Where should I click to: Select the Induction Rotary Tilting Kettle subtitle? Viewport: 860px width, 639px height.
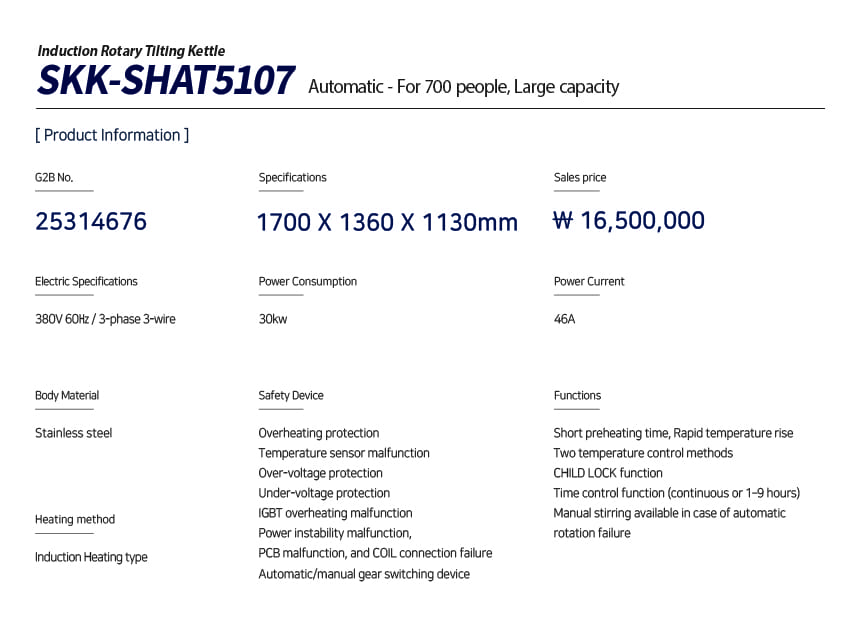131,50
